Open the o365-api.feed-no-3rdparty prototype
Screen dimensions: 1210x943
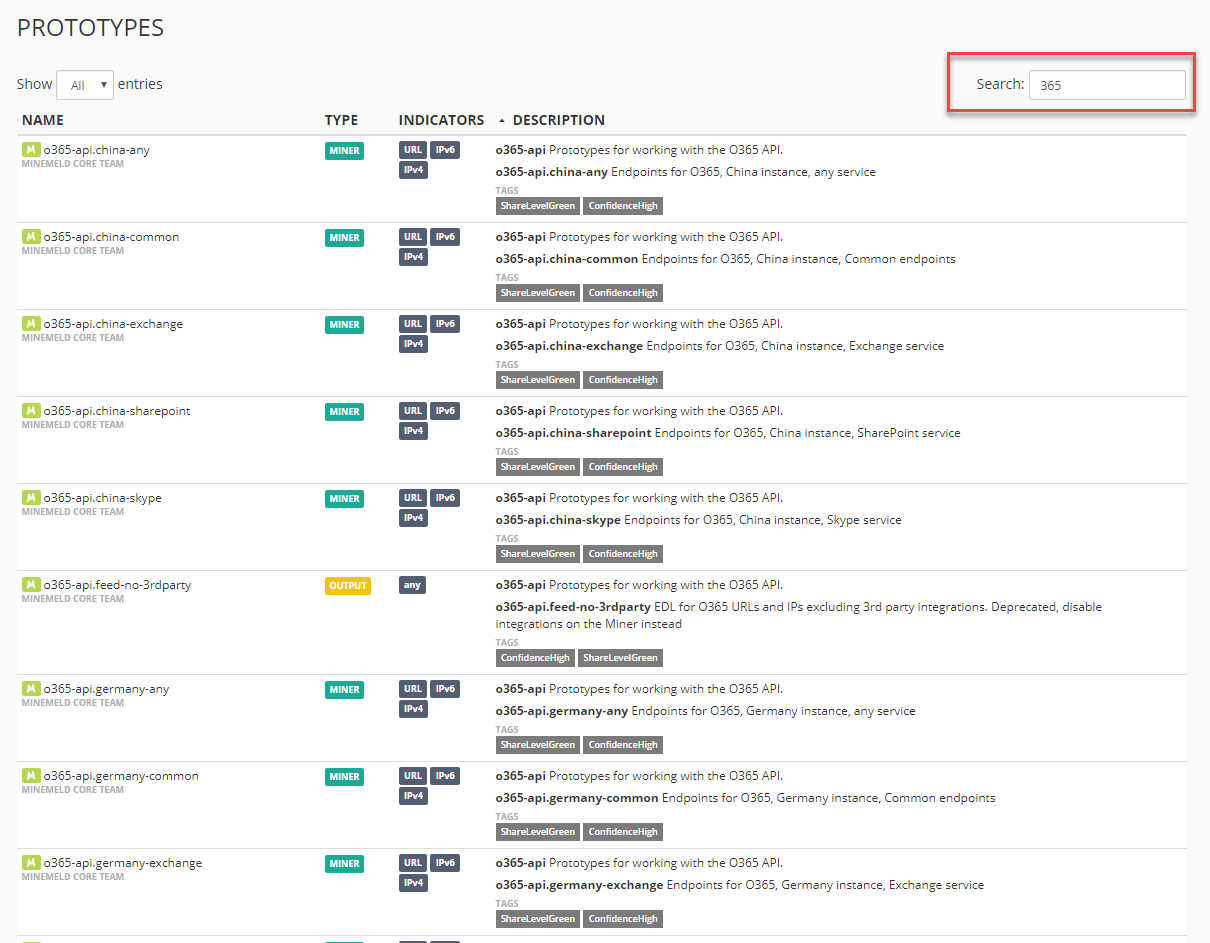117,585
